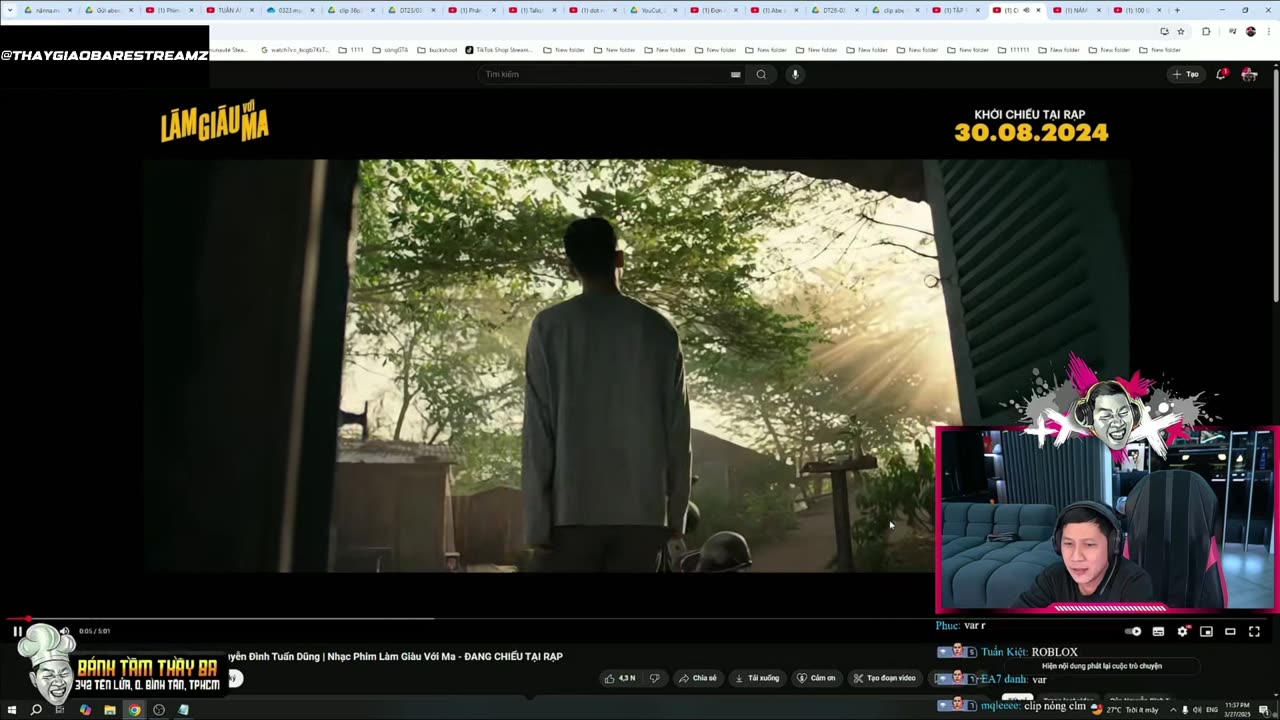
Task: Bookmark this page with the star icon
Action: point(1181,31)
